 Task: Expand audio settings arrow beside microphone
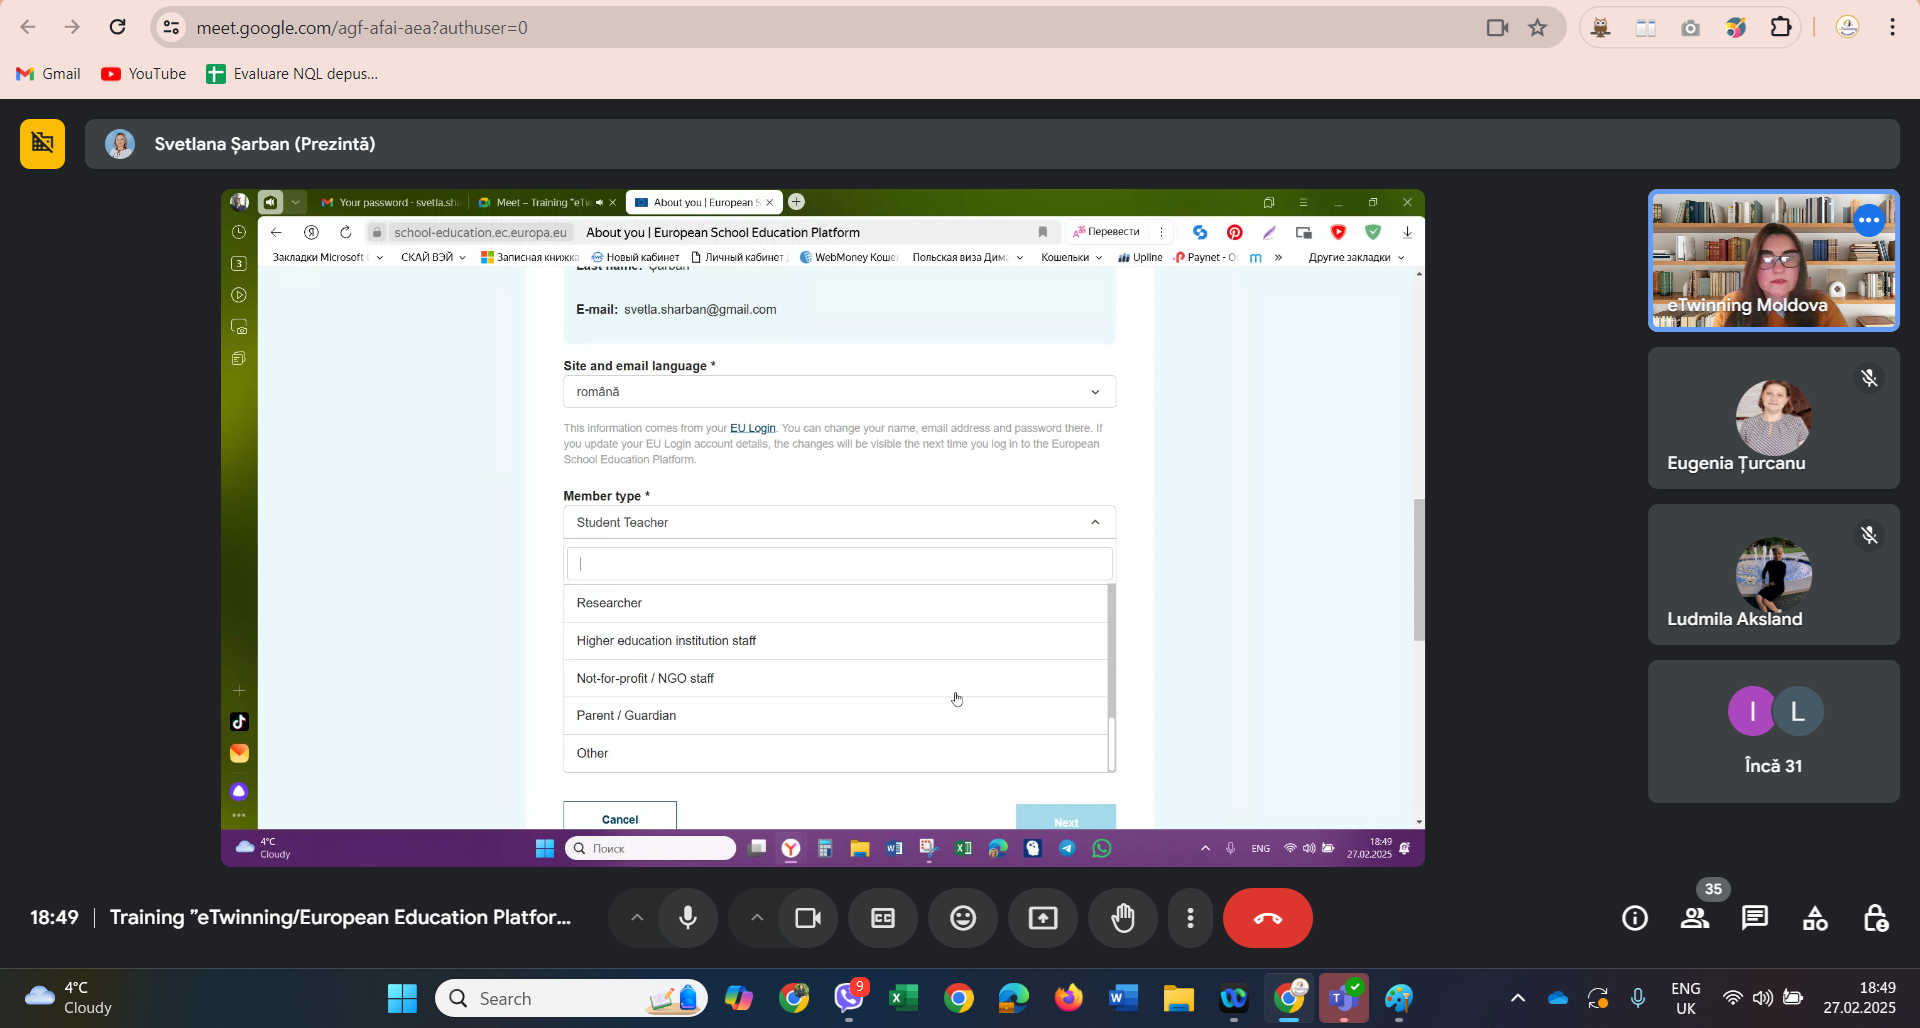[637, 918]
